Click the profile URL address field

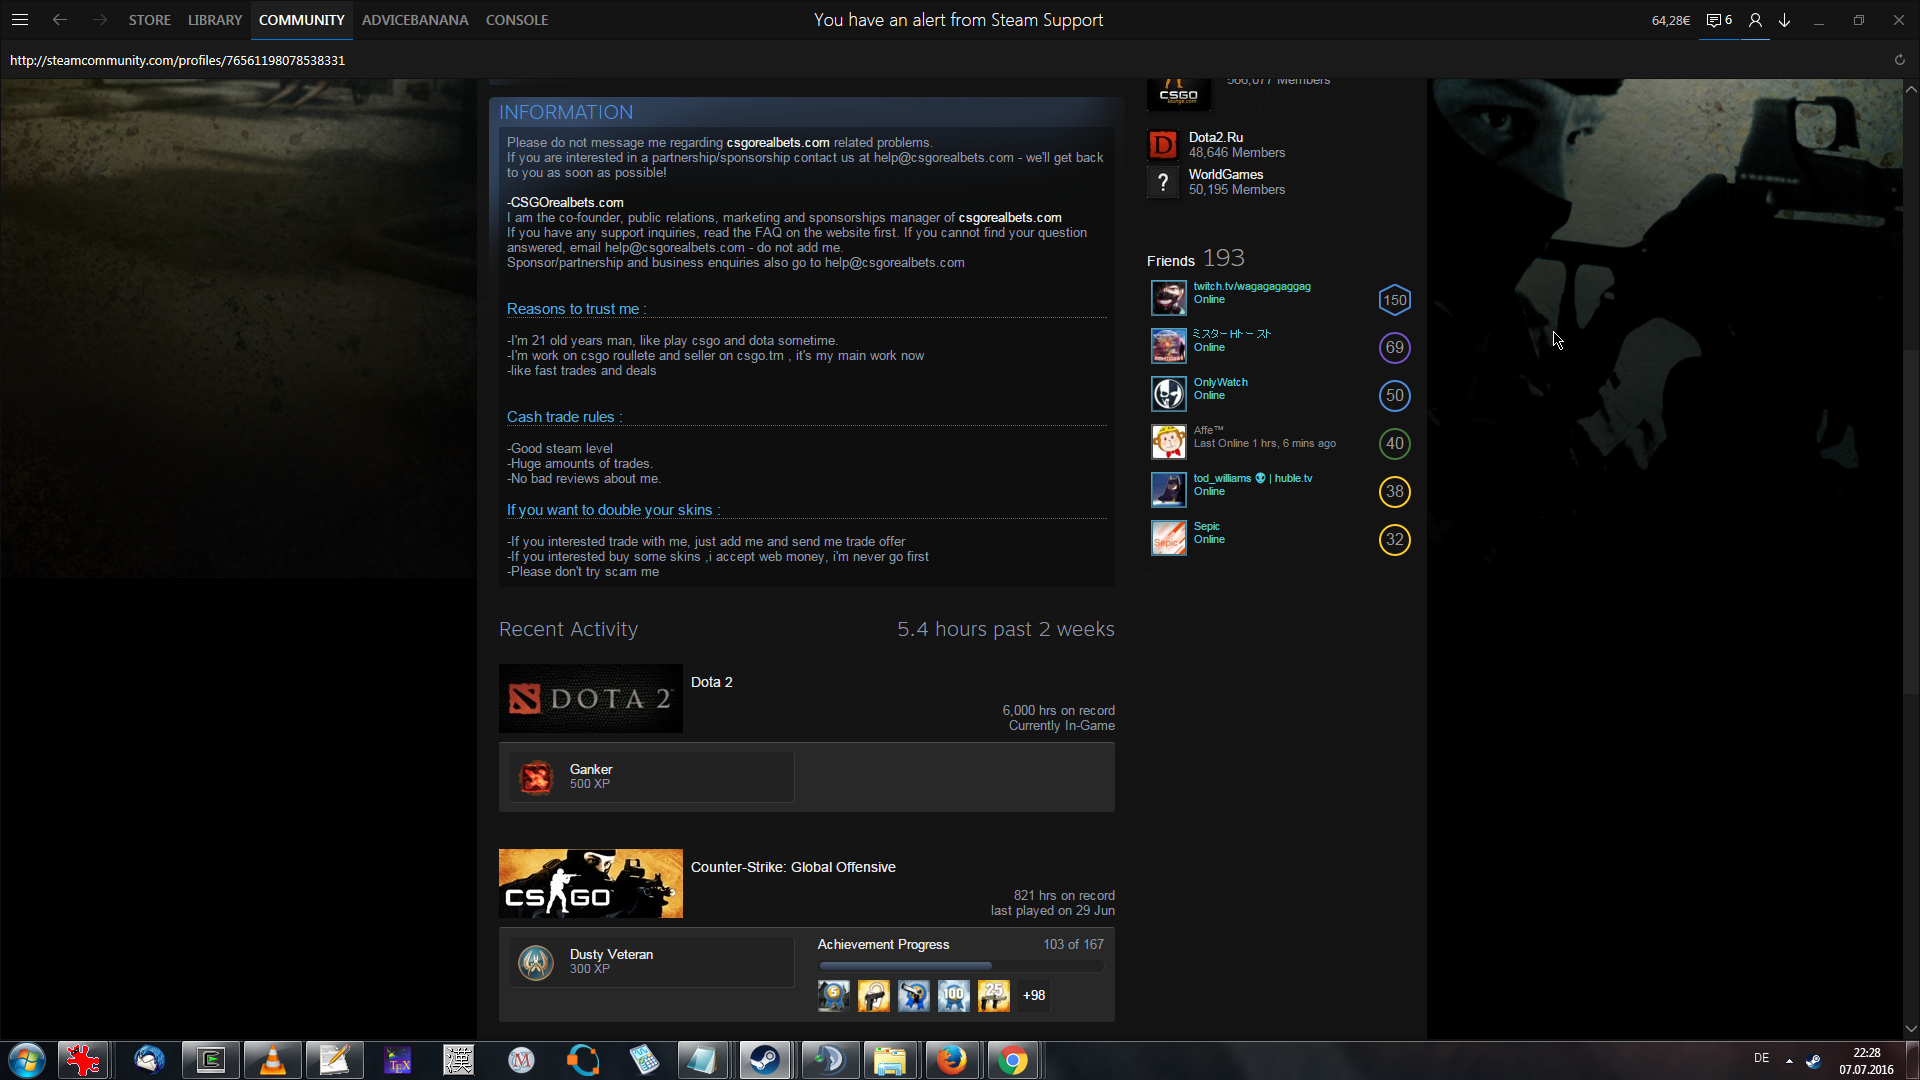click(177, 60)
